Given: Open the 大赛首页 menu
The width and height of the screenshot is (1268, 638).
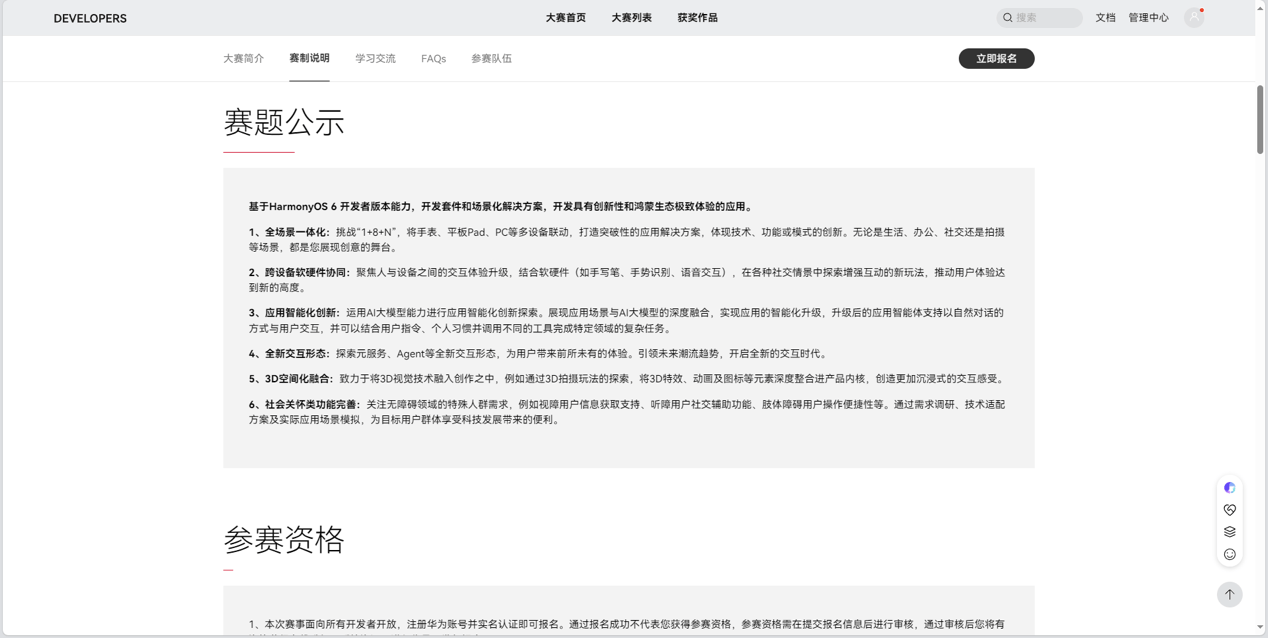Looking at the screenshot, I should pos(566,18).
